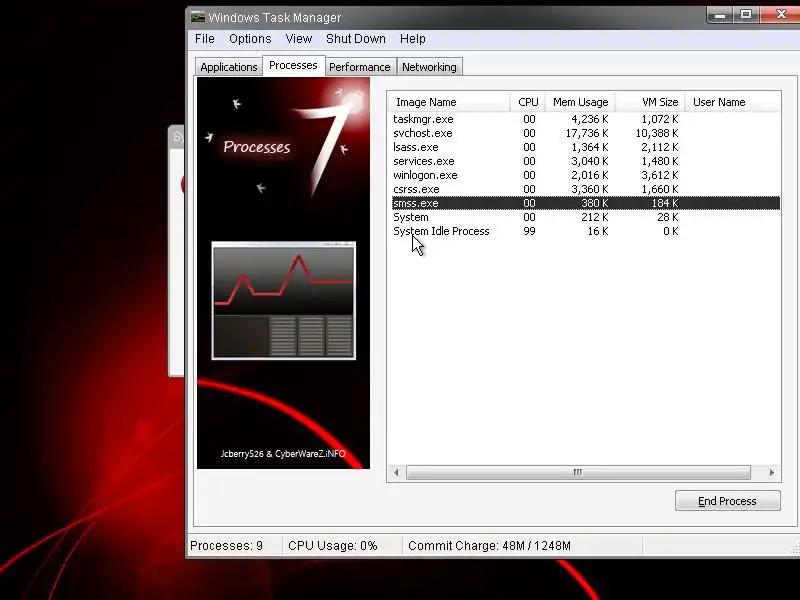Switch to the Applications tab
800x600 pixels.
pyautogui.click(x=229, y=67)
